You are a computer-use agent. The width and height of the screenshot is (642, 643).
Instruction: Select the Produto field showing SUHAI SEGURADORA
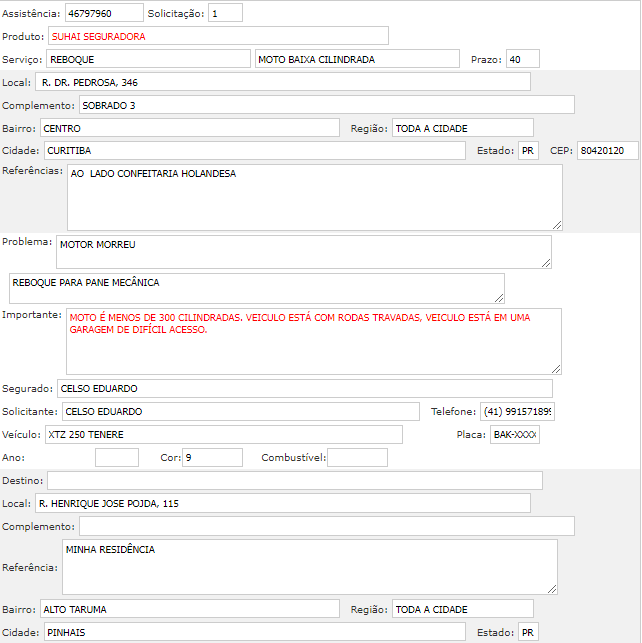(x=218, y=36)
